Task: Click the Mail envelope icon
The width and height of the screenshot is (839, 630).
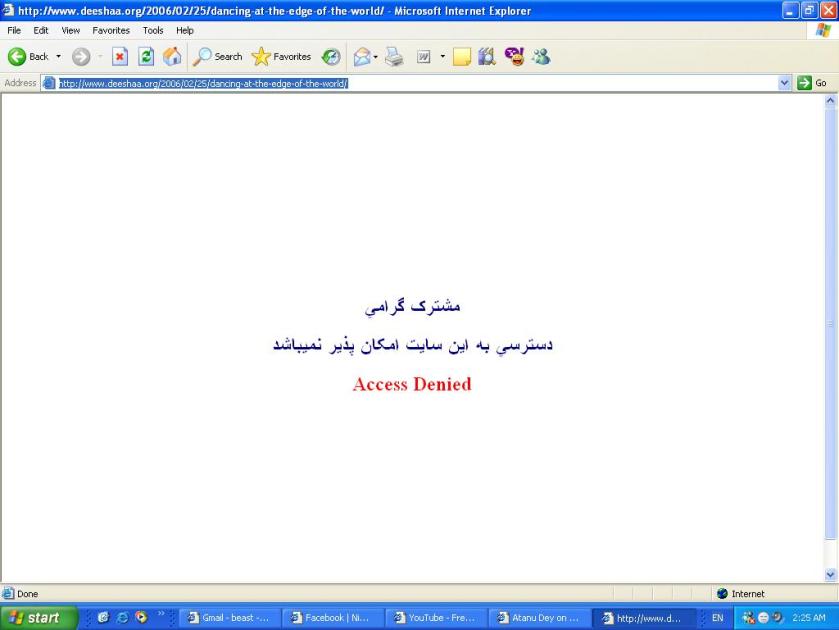Action: 362,56
